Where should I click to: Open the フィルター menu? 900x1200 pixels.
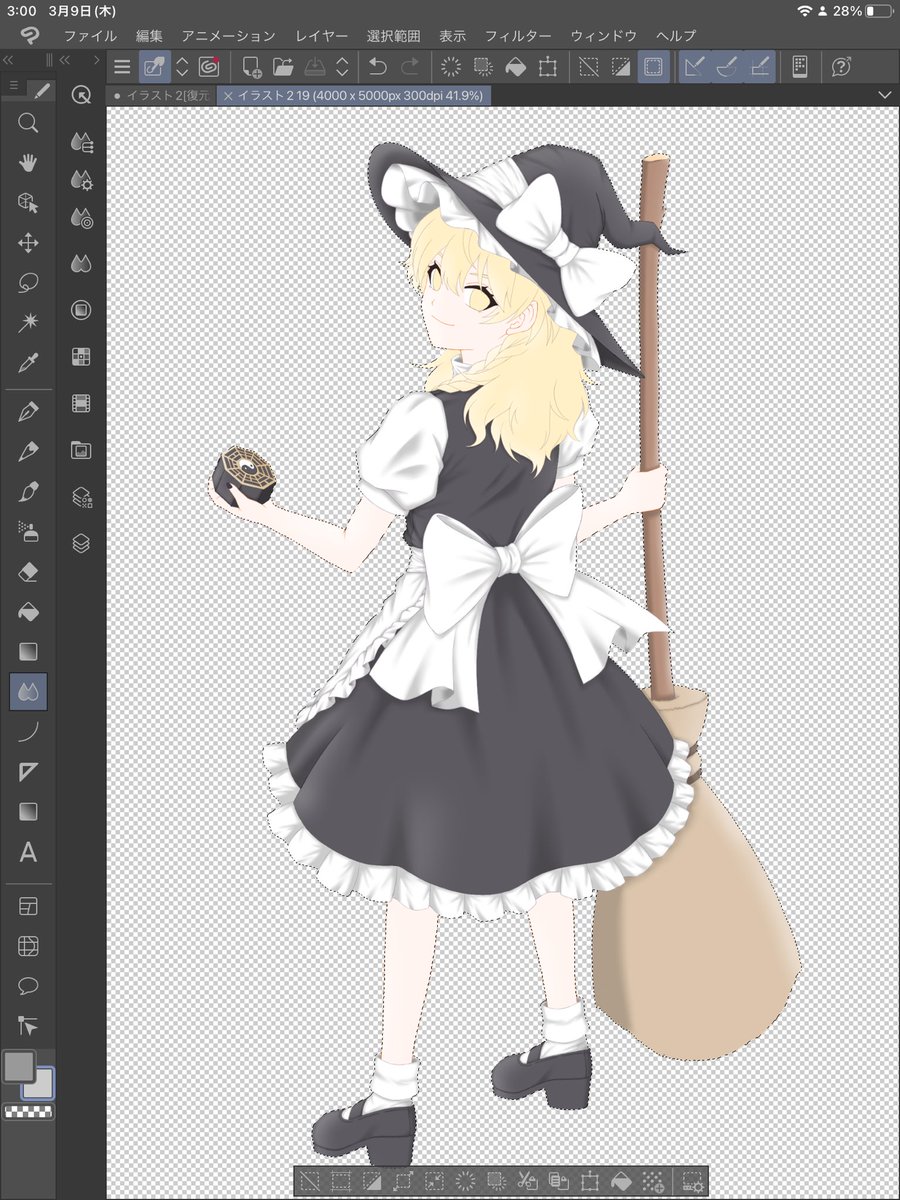(518, 35)
